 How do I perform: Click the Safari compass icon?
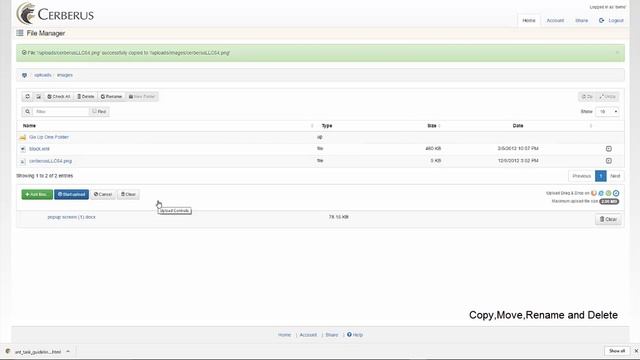point(616,193)
